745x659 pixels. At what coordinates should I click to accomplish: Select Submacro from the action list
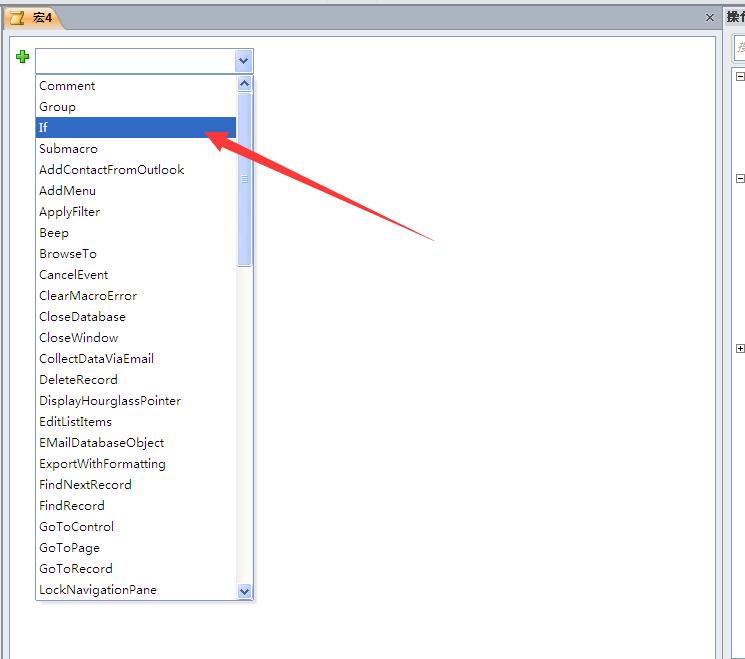135,149
